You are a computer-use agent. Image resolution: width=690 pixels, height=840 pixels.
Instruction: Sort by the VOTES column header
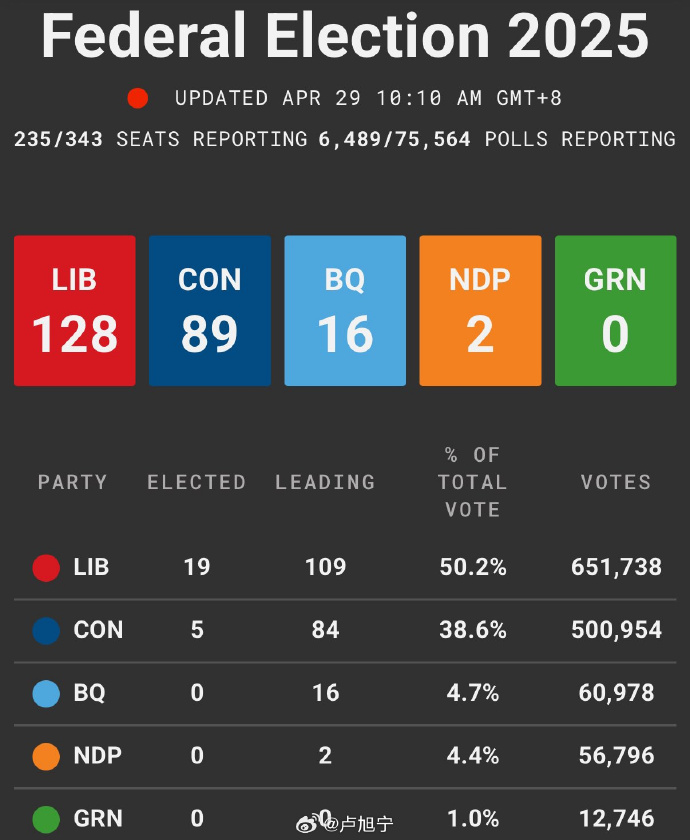click(616, 482)
